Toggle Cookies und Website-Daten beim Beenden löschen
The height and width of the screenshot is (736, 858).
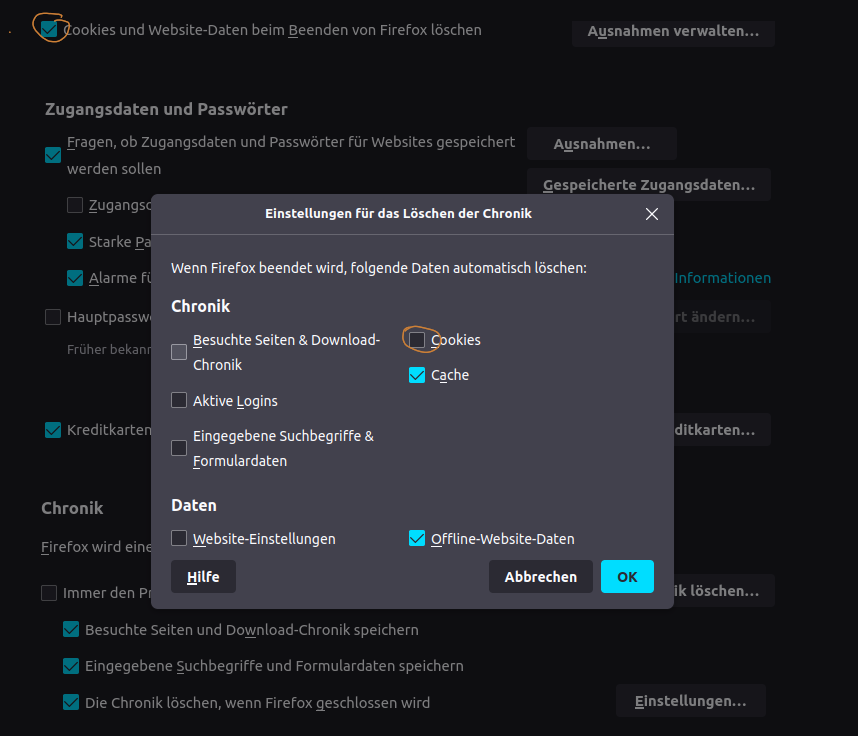pyautogui.click(x=49, y=29)
